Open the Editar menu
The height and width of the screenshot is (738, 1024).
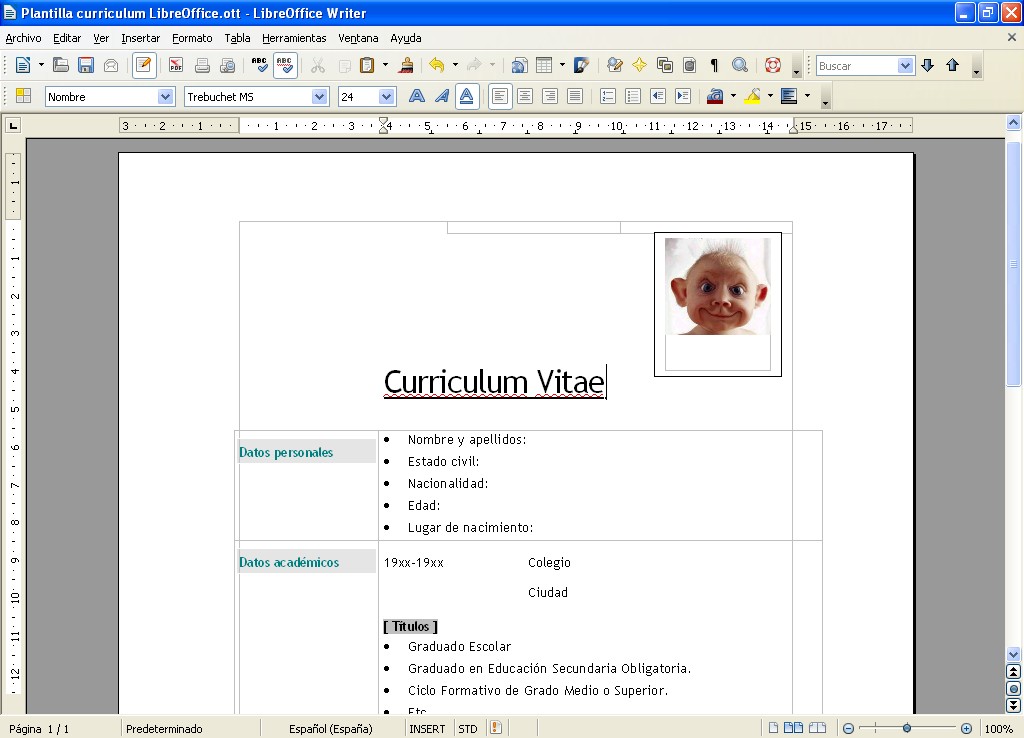tap(67, 39)
